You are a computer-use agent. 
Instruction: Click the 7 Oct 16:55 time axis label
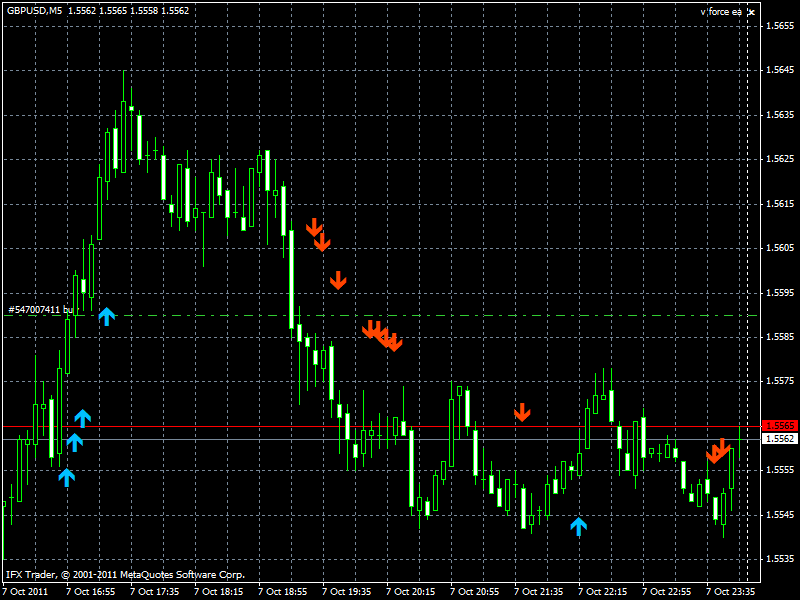pos(90,591)
